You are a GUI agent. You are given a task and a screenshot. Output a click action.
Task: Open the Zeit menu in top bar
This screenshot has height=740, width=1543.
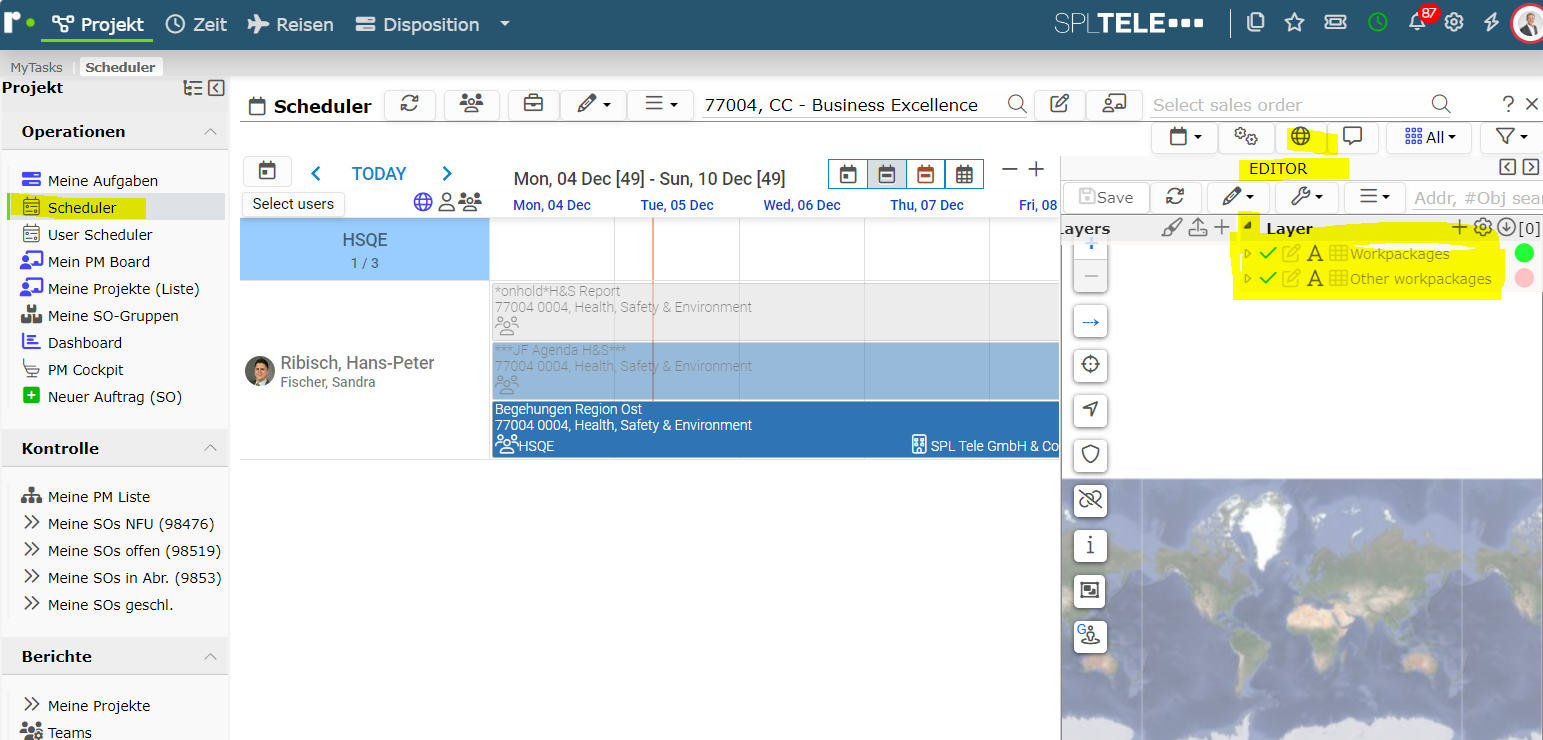point(196,24)
